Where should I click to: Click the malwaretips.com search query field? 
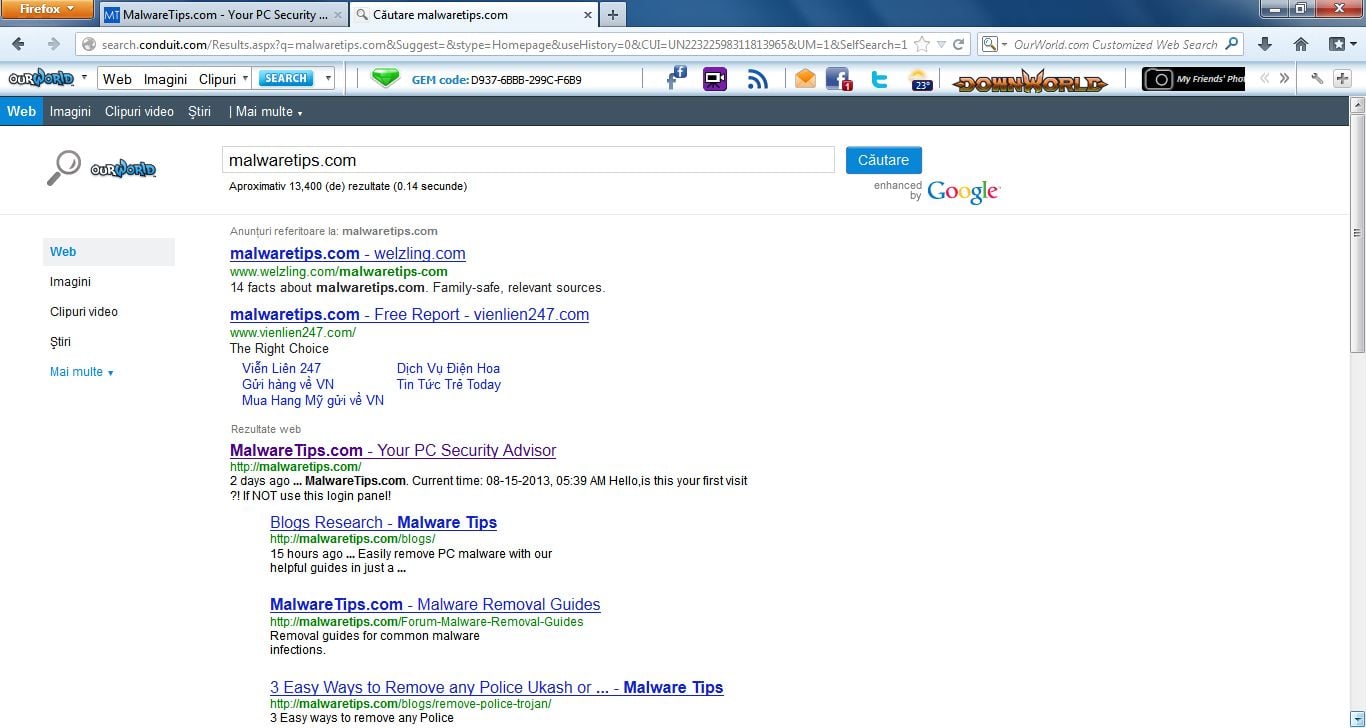pyautogui.click(x=528, y=160)
